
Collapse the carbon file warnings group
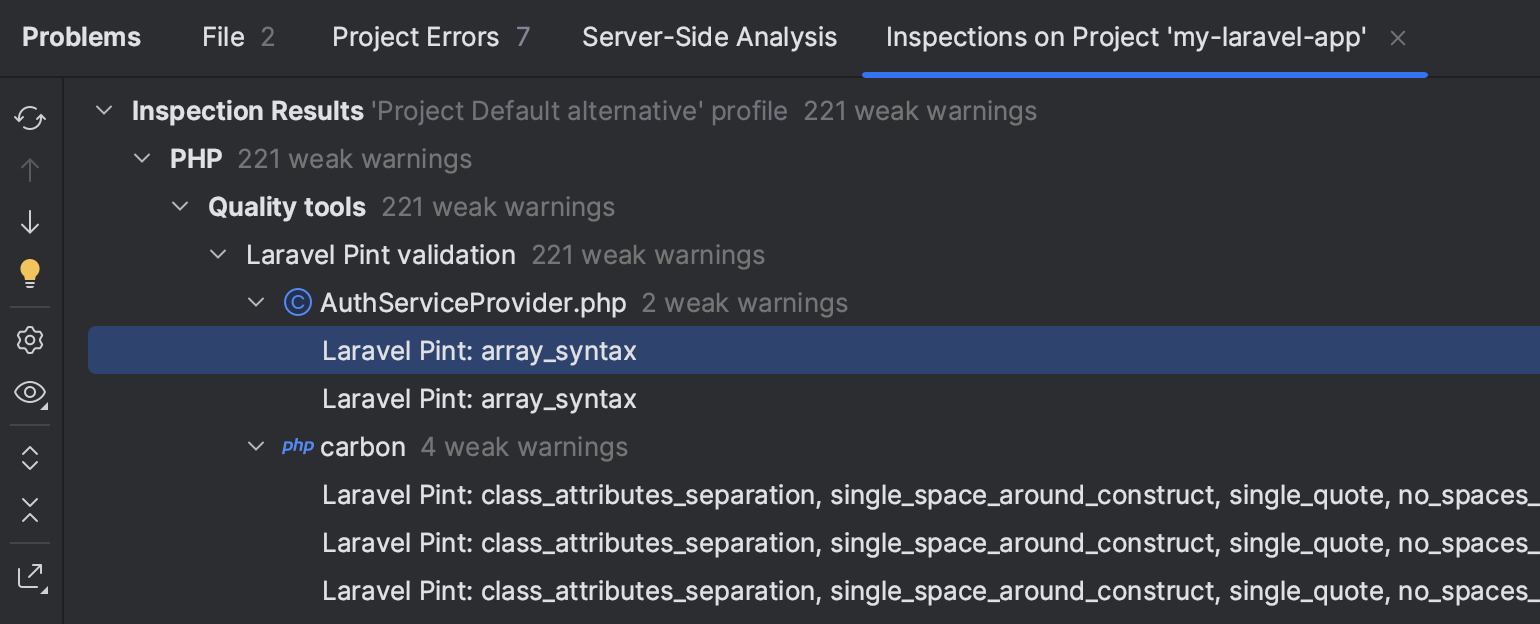(x=256, y=446)
